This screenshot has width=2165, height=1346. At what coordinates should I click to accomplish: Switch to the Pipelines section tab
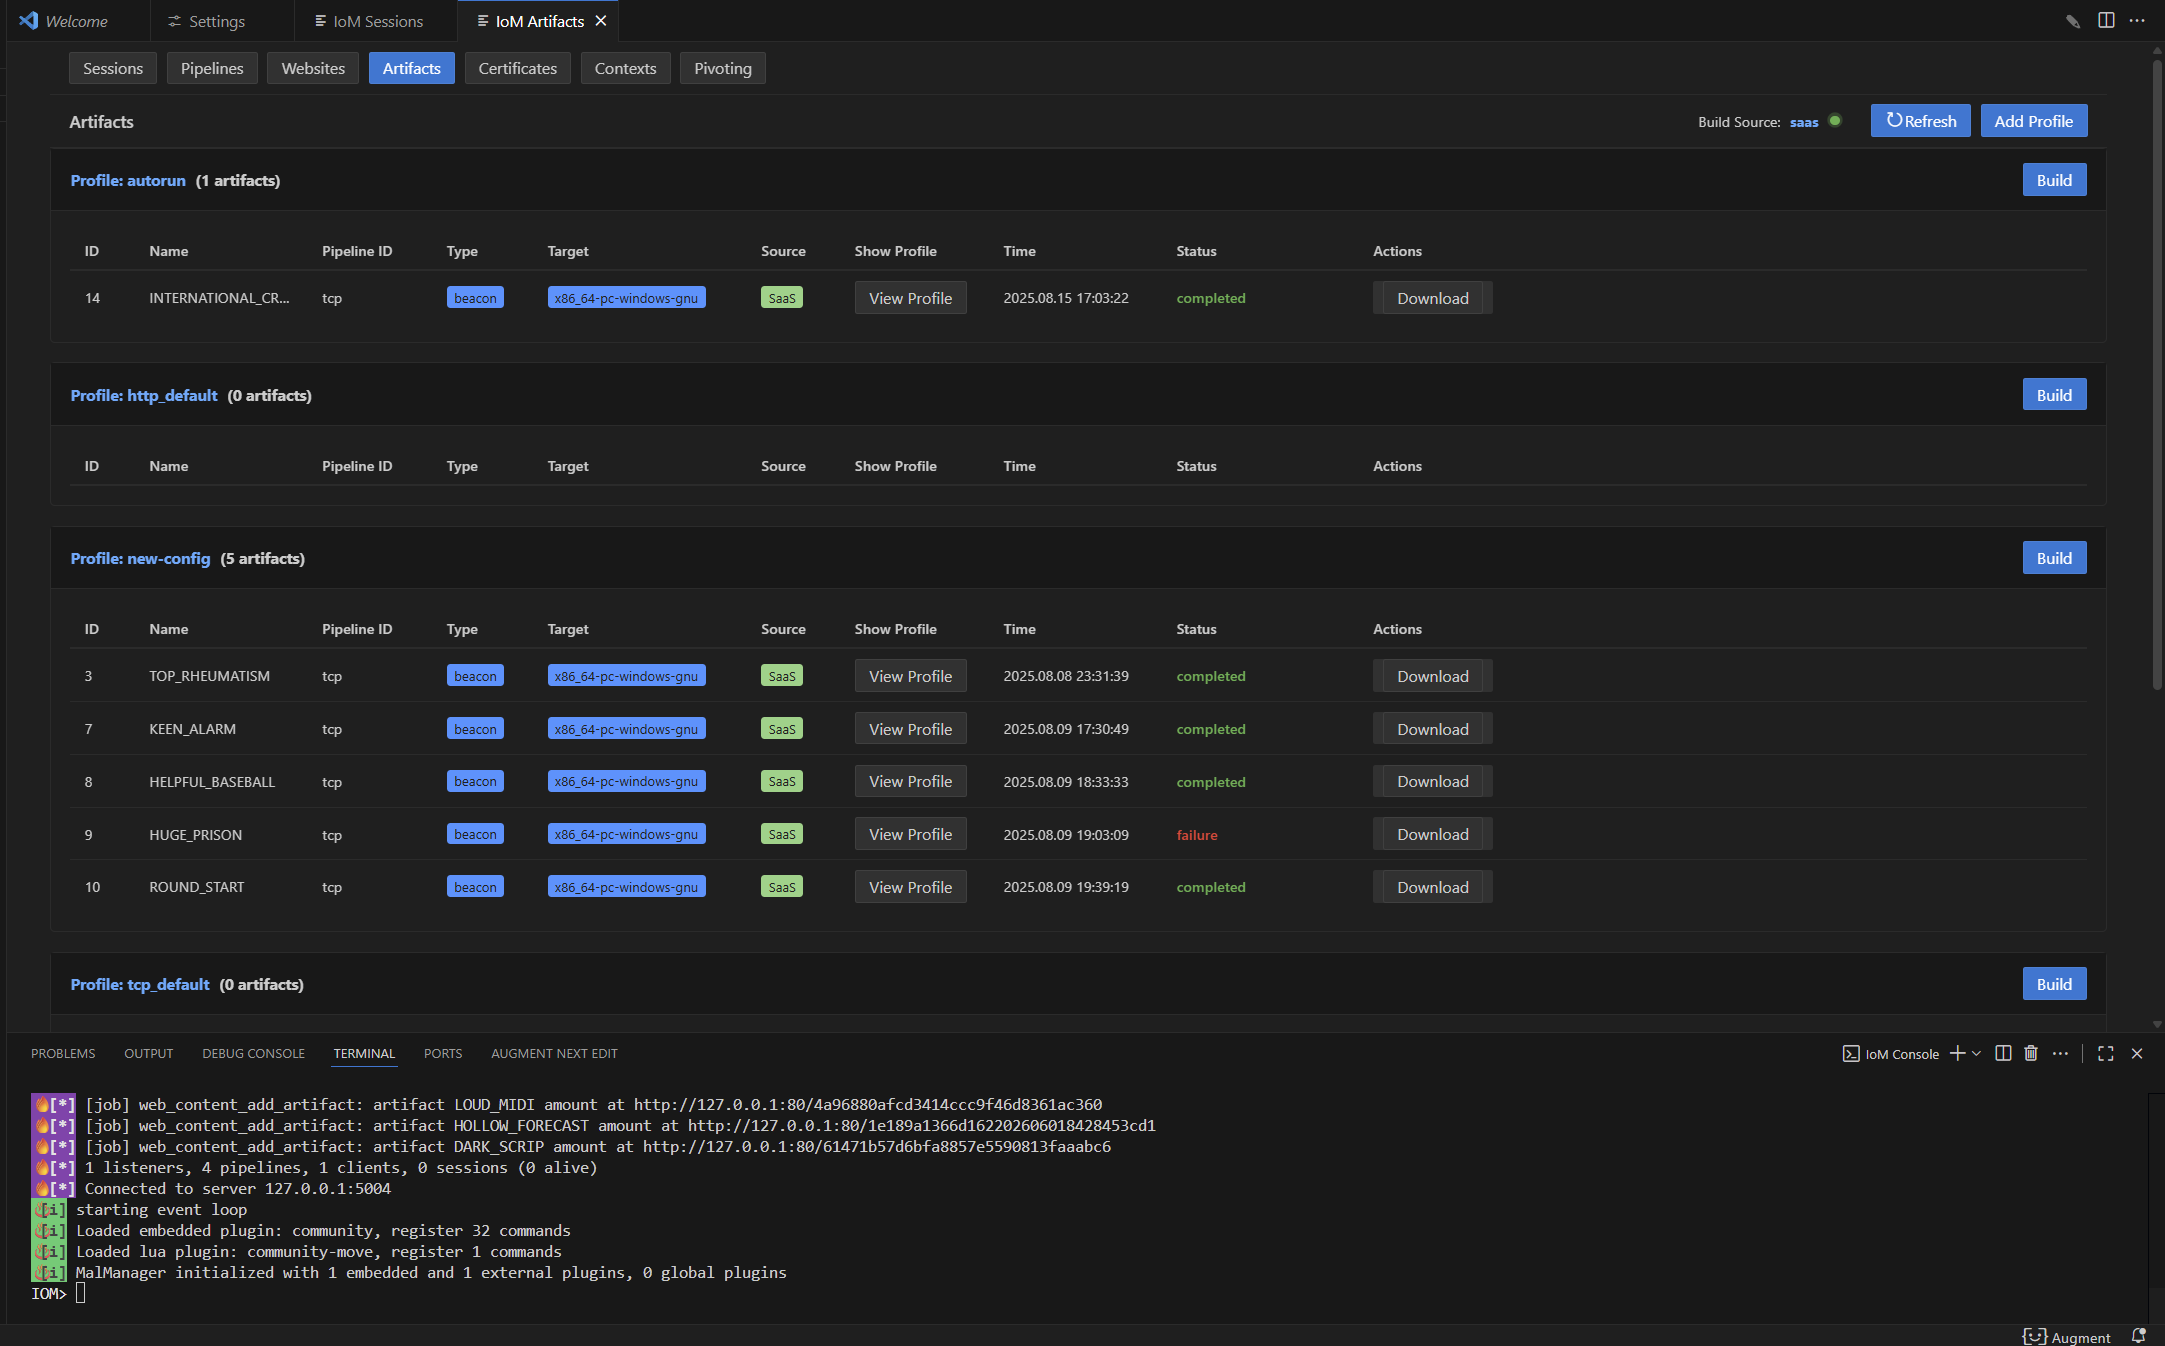pyautogui.click(x=212, y=68)
